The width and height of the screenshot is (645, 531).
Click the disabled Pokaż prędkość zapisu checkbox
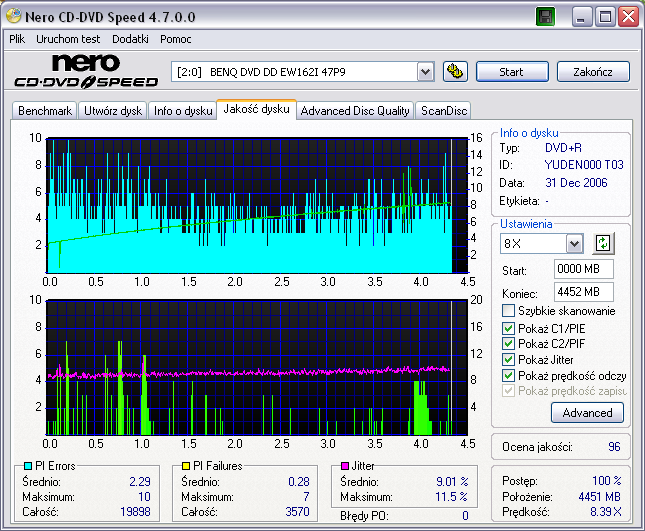point(508,391)
